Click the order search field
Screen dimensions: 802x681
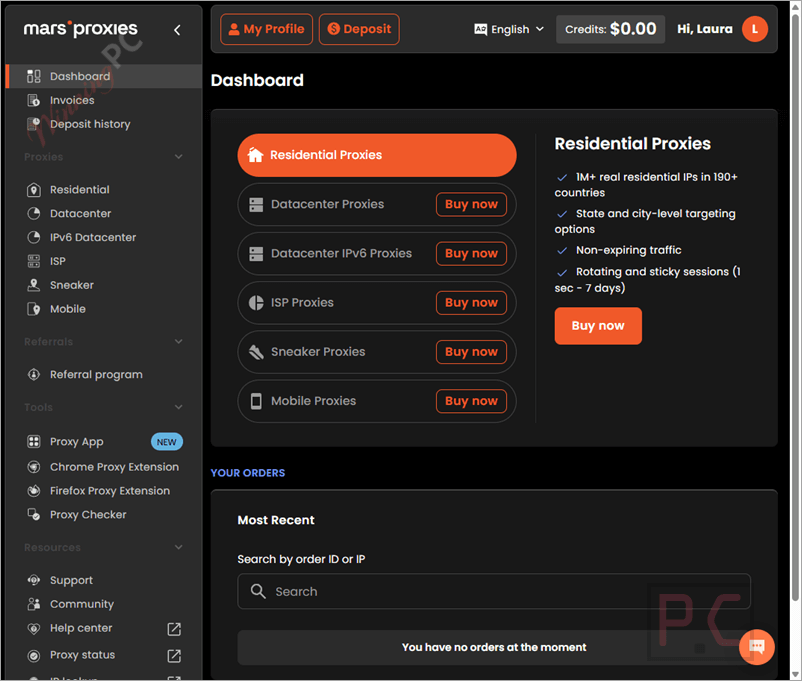[x=494, y=591]
